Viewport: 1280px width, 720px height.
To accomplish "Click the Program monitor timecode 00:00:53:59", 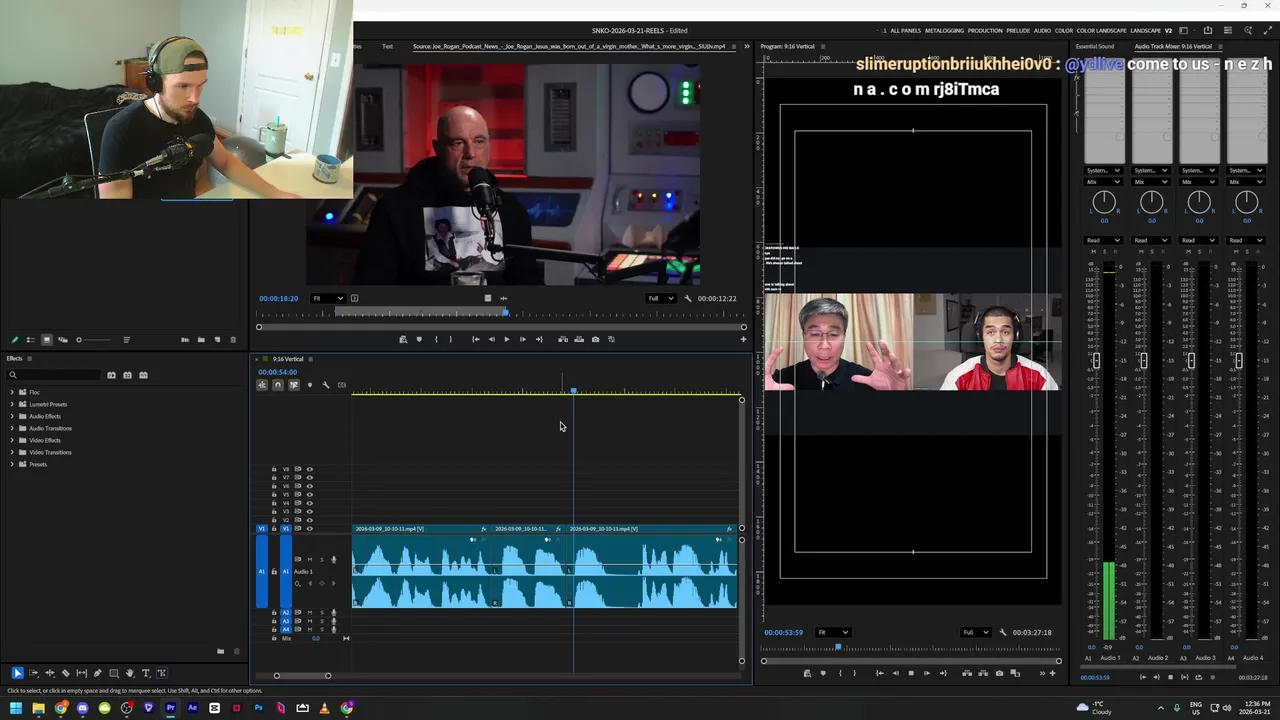I will click(783, 632).
